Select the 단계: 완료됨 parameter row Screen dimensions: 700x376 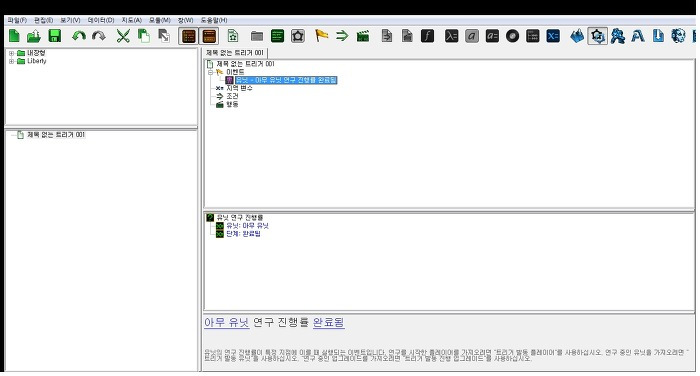click(243, 234)
